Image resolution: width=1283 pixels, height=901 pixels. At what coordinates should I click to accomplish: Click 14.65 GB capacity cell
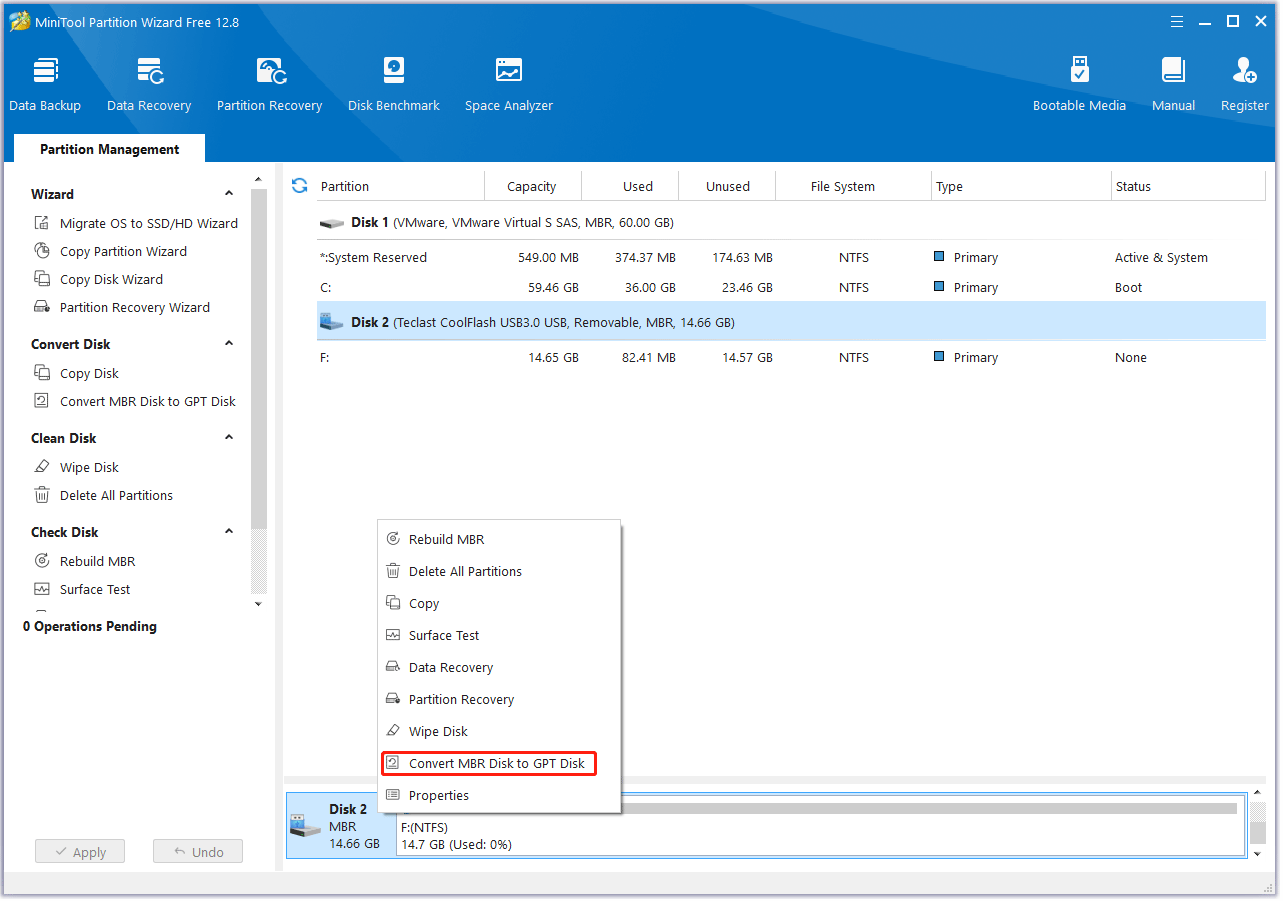[553, 357]
